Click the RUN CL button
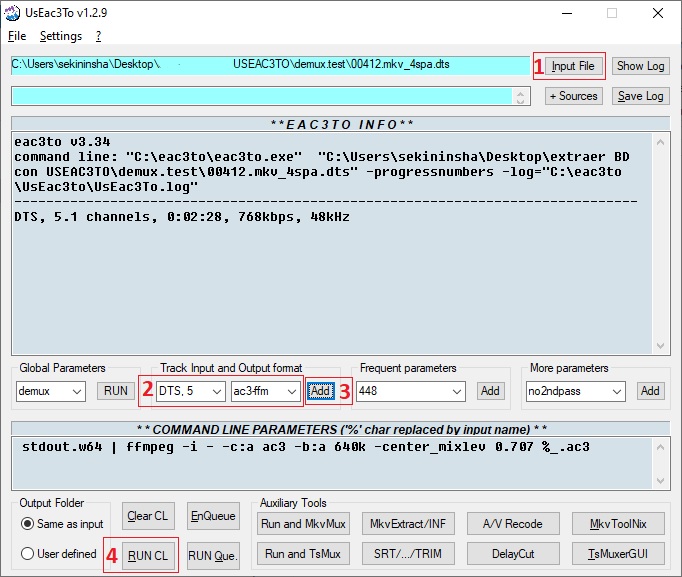The width and height of the screenshot is (682, 577). pos(148,555)
